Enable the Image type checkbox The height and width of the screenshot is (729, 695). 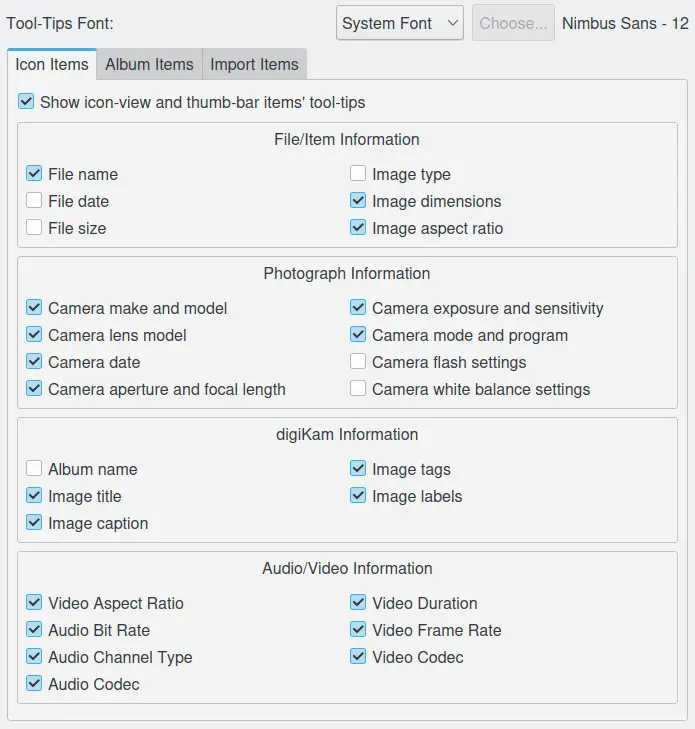point(359,174)
